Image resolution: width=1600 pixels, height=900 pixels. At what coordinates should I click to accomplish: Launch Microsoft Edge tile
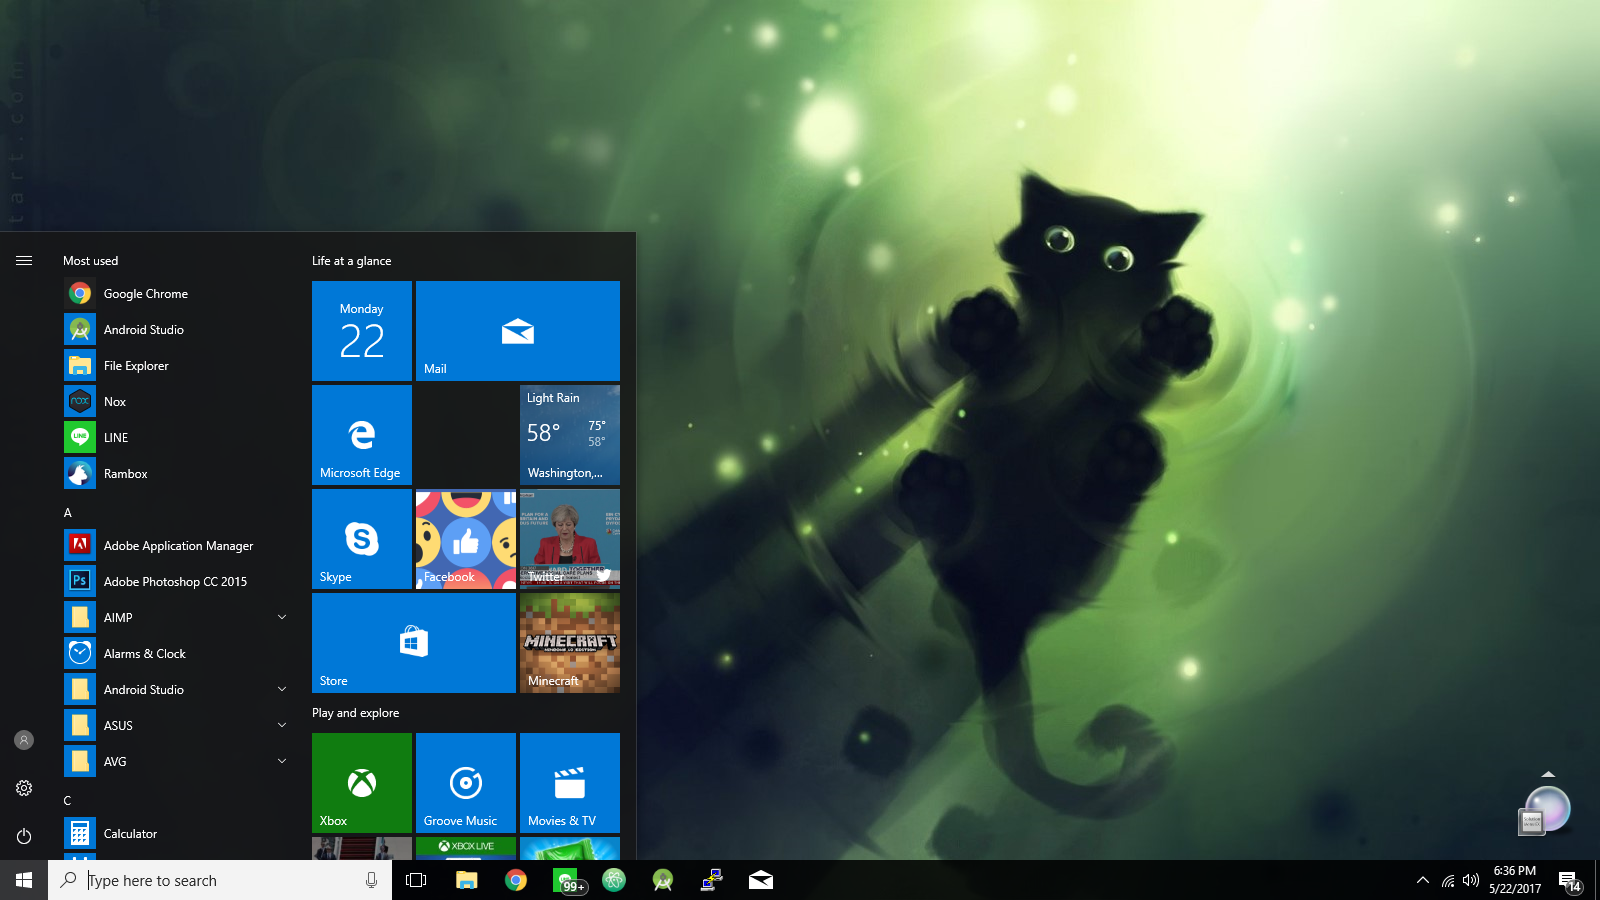pyautogui.click(x=362, y=435)
